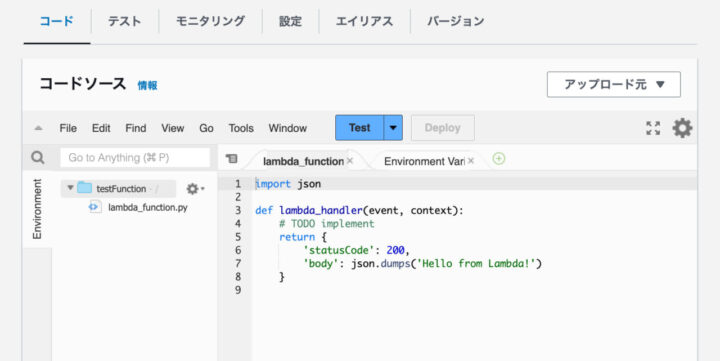Click the lambda_function.py file icon
The width and height of the screenshot is (720, 361).
pos(95,208)
